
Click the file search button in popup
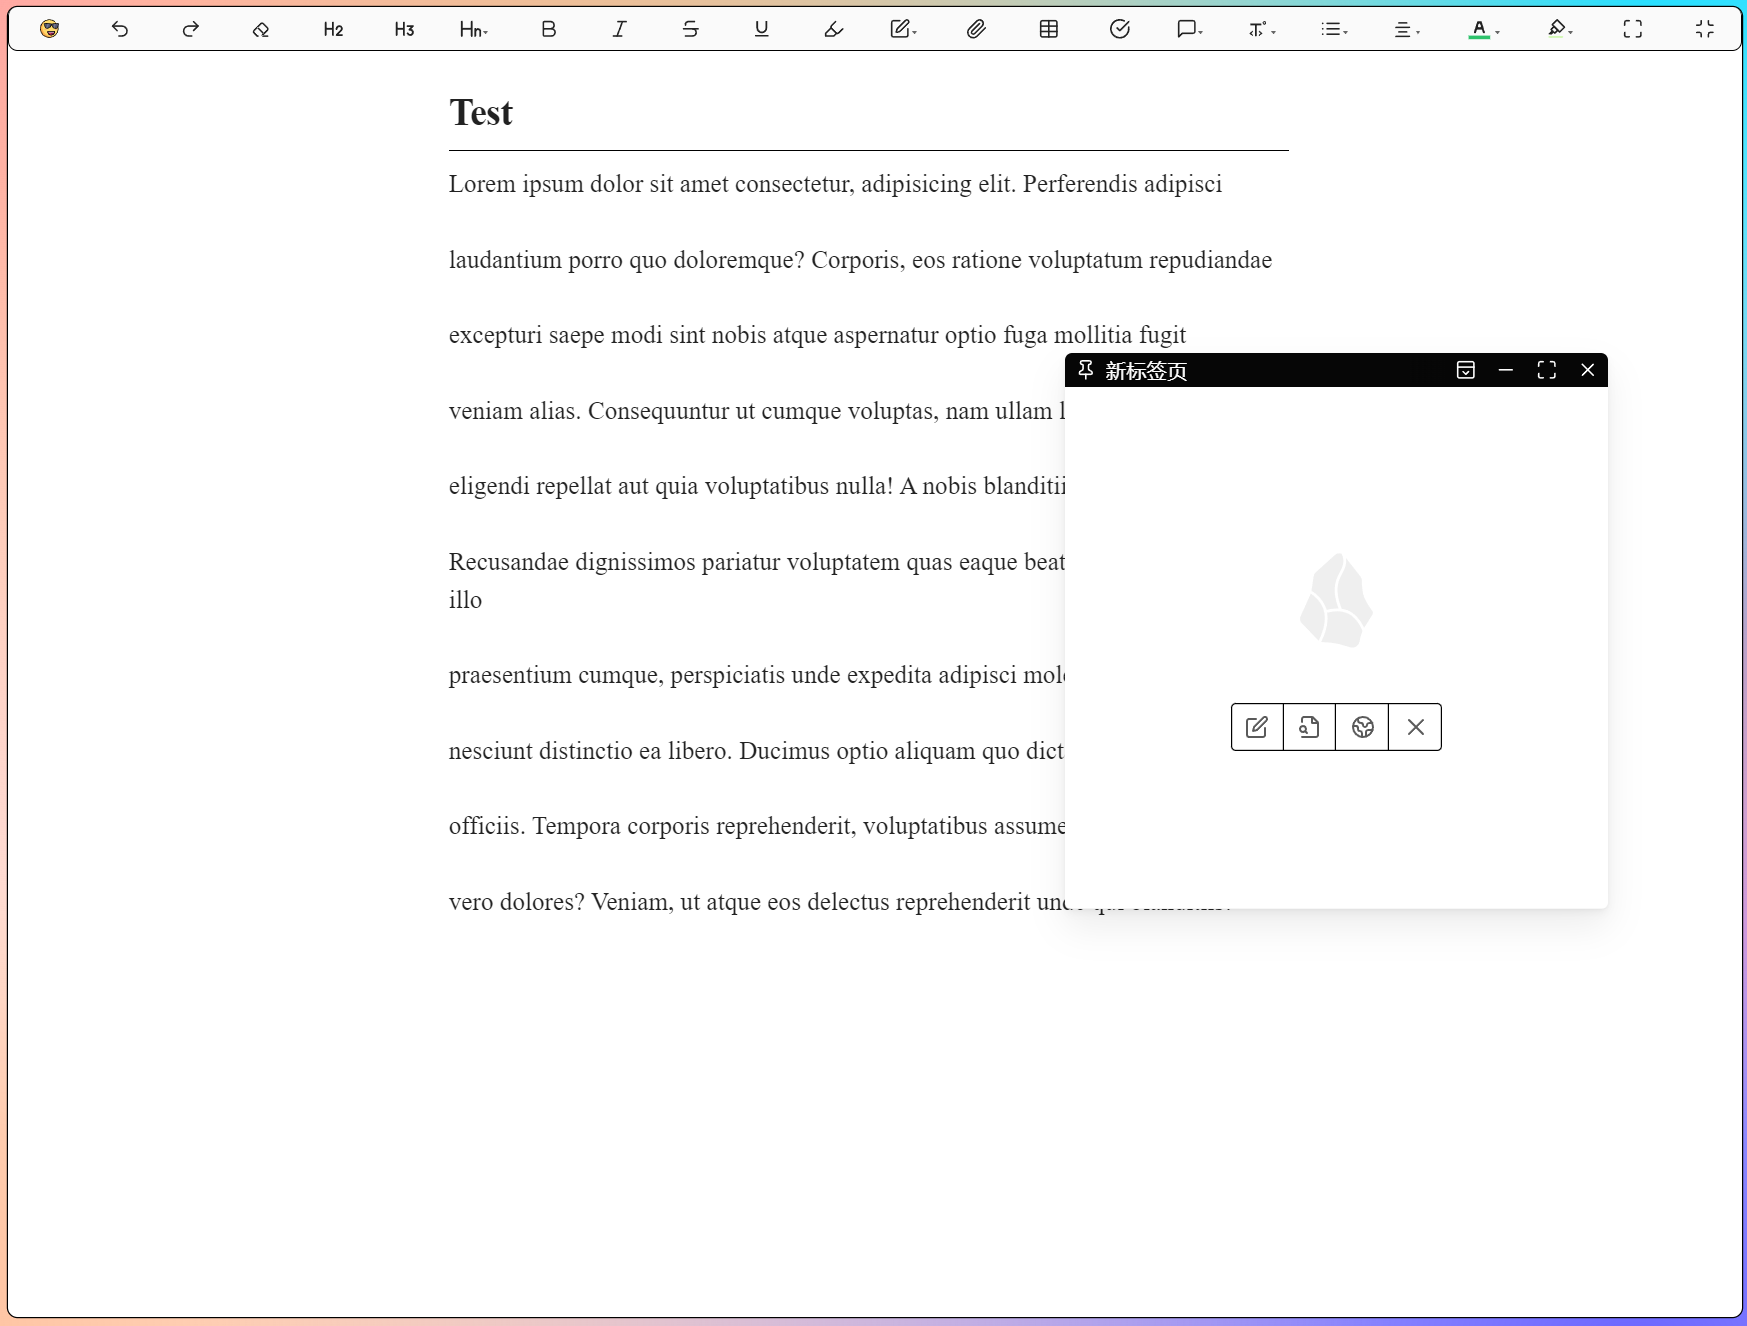(1309, 727)
